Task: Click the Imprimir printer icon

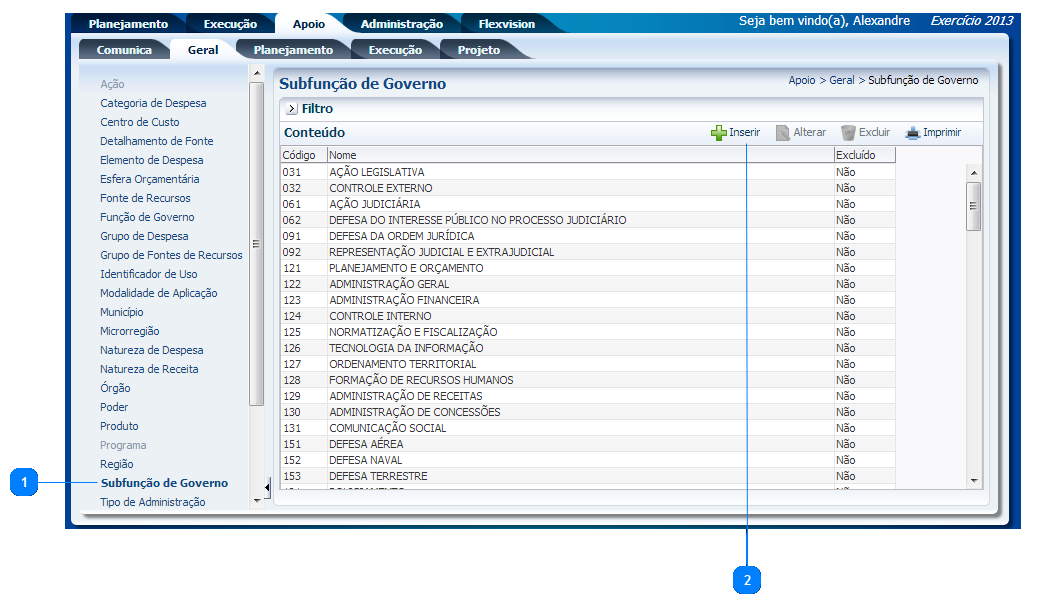Action: 912,133
